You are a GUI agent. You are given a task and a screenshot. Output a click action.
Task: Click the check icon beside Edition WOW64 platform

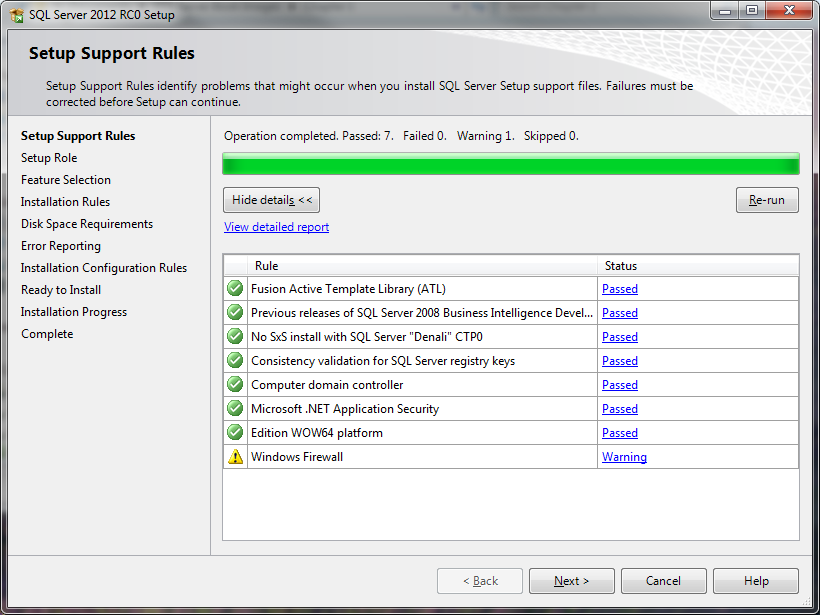[x=235, y=432]
